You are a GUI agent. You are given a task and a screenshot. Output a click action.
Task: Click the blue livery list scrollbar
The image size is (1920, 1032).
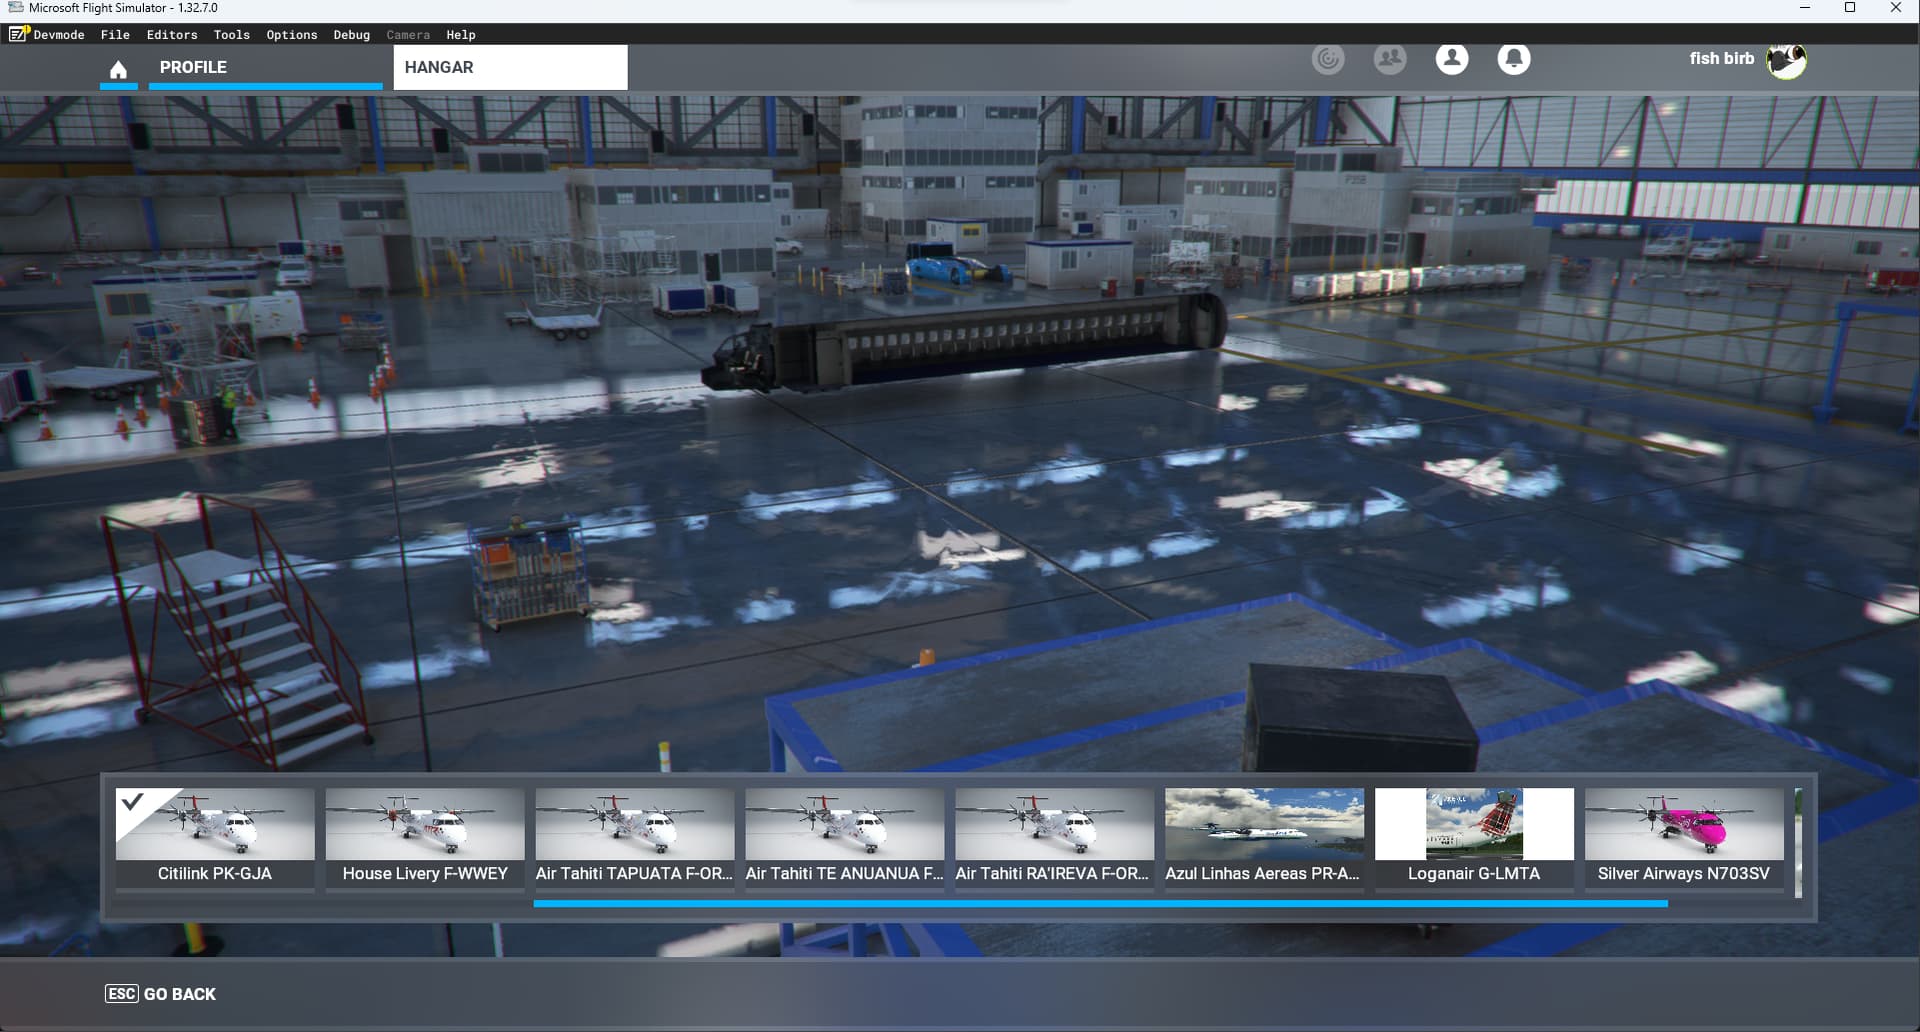coord(1100,903)
